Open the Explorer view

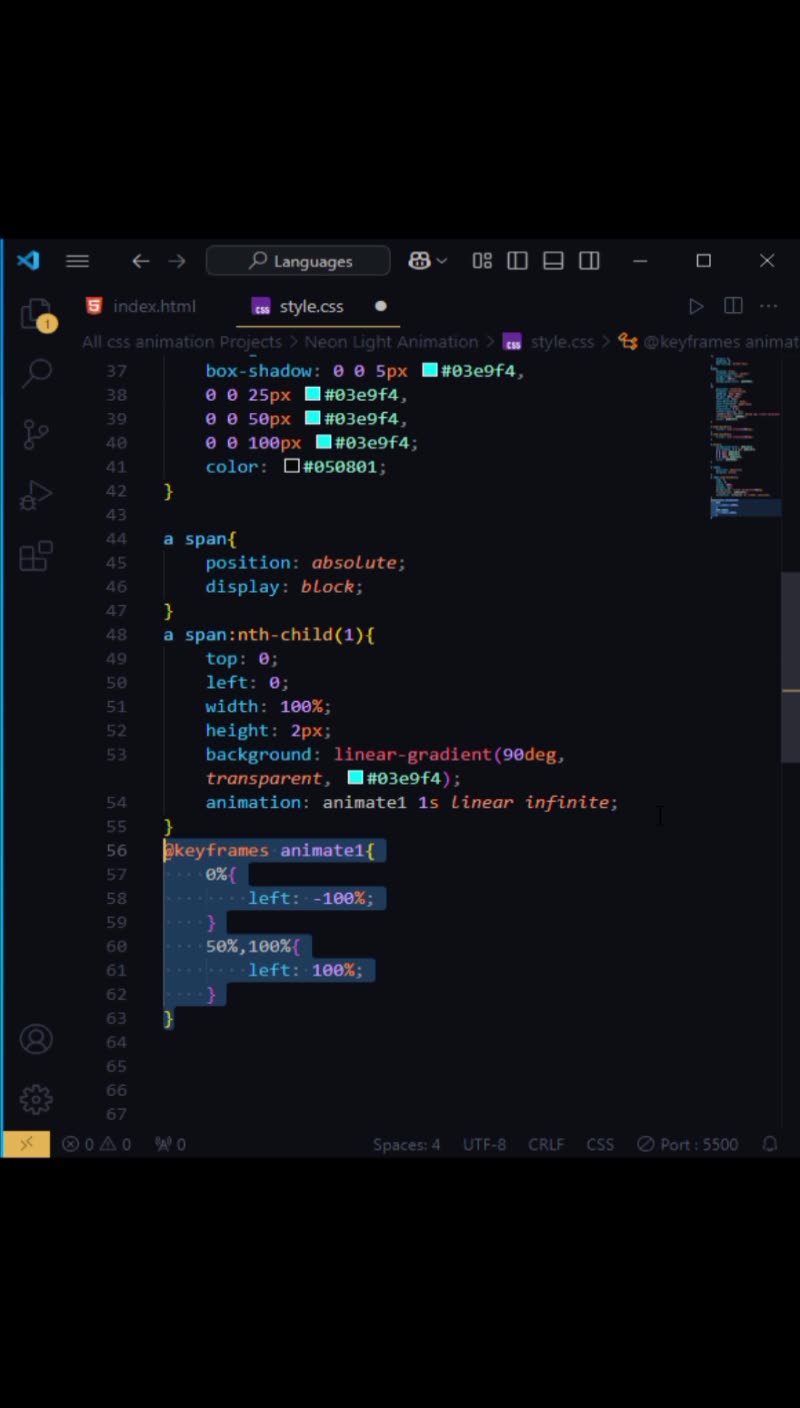coord(36,315)
